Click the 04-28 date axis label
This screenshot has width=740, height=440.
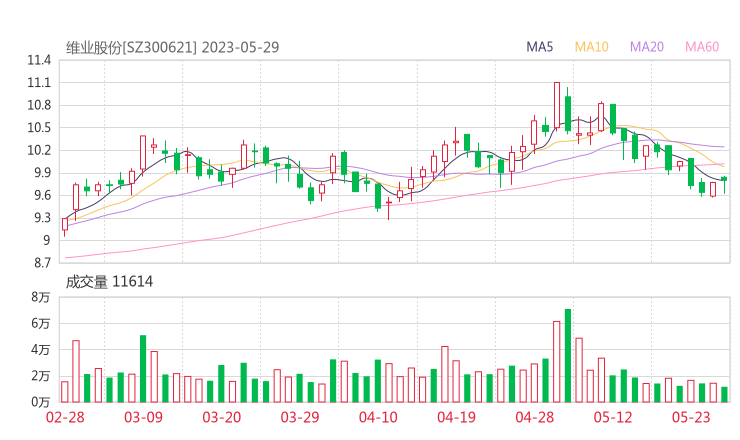(535, 417)
